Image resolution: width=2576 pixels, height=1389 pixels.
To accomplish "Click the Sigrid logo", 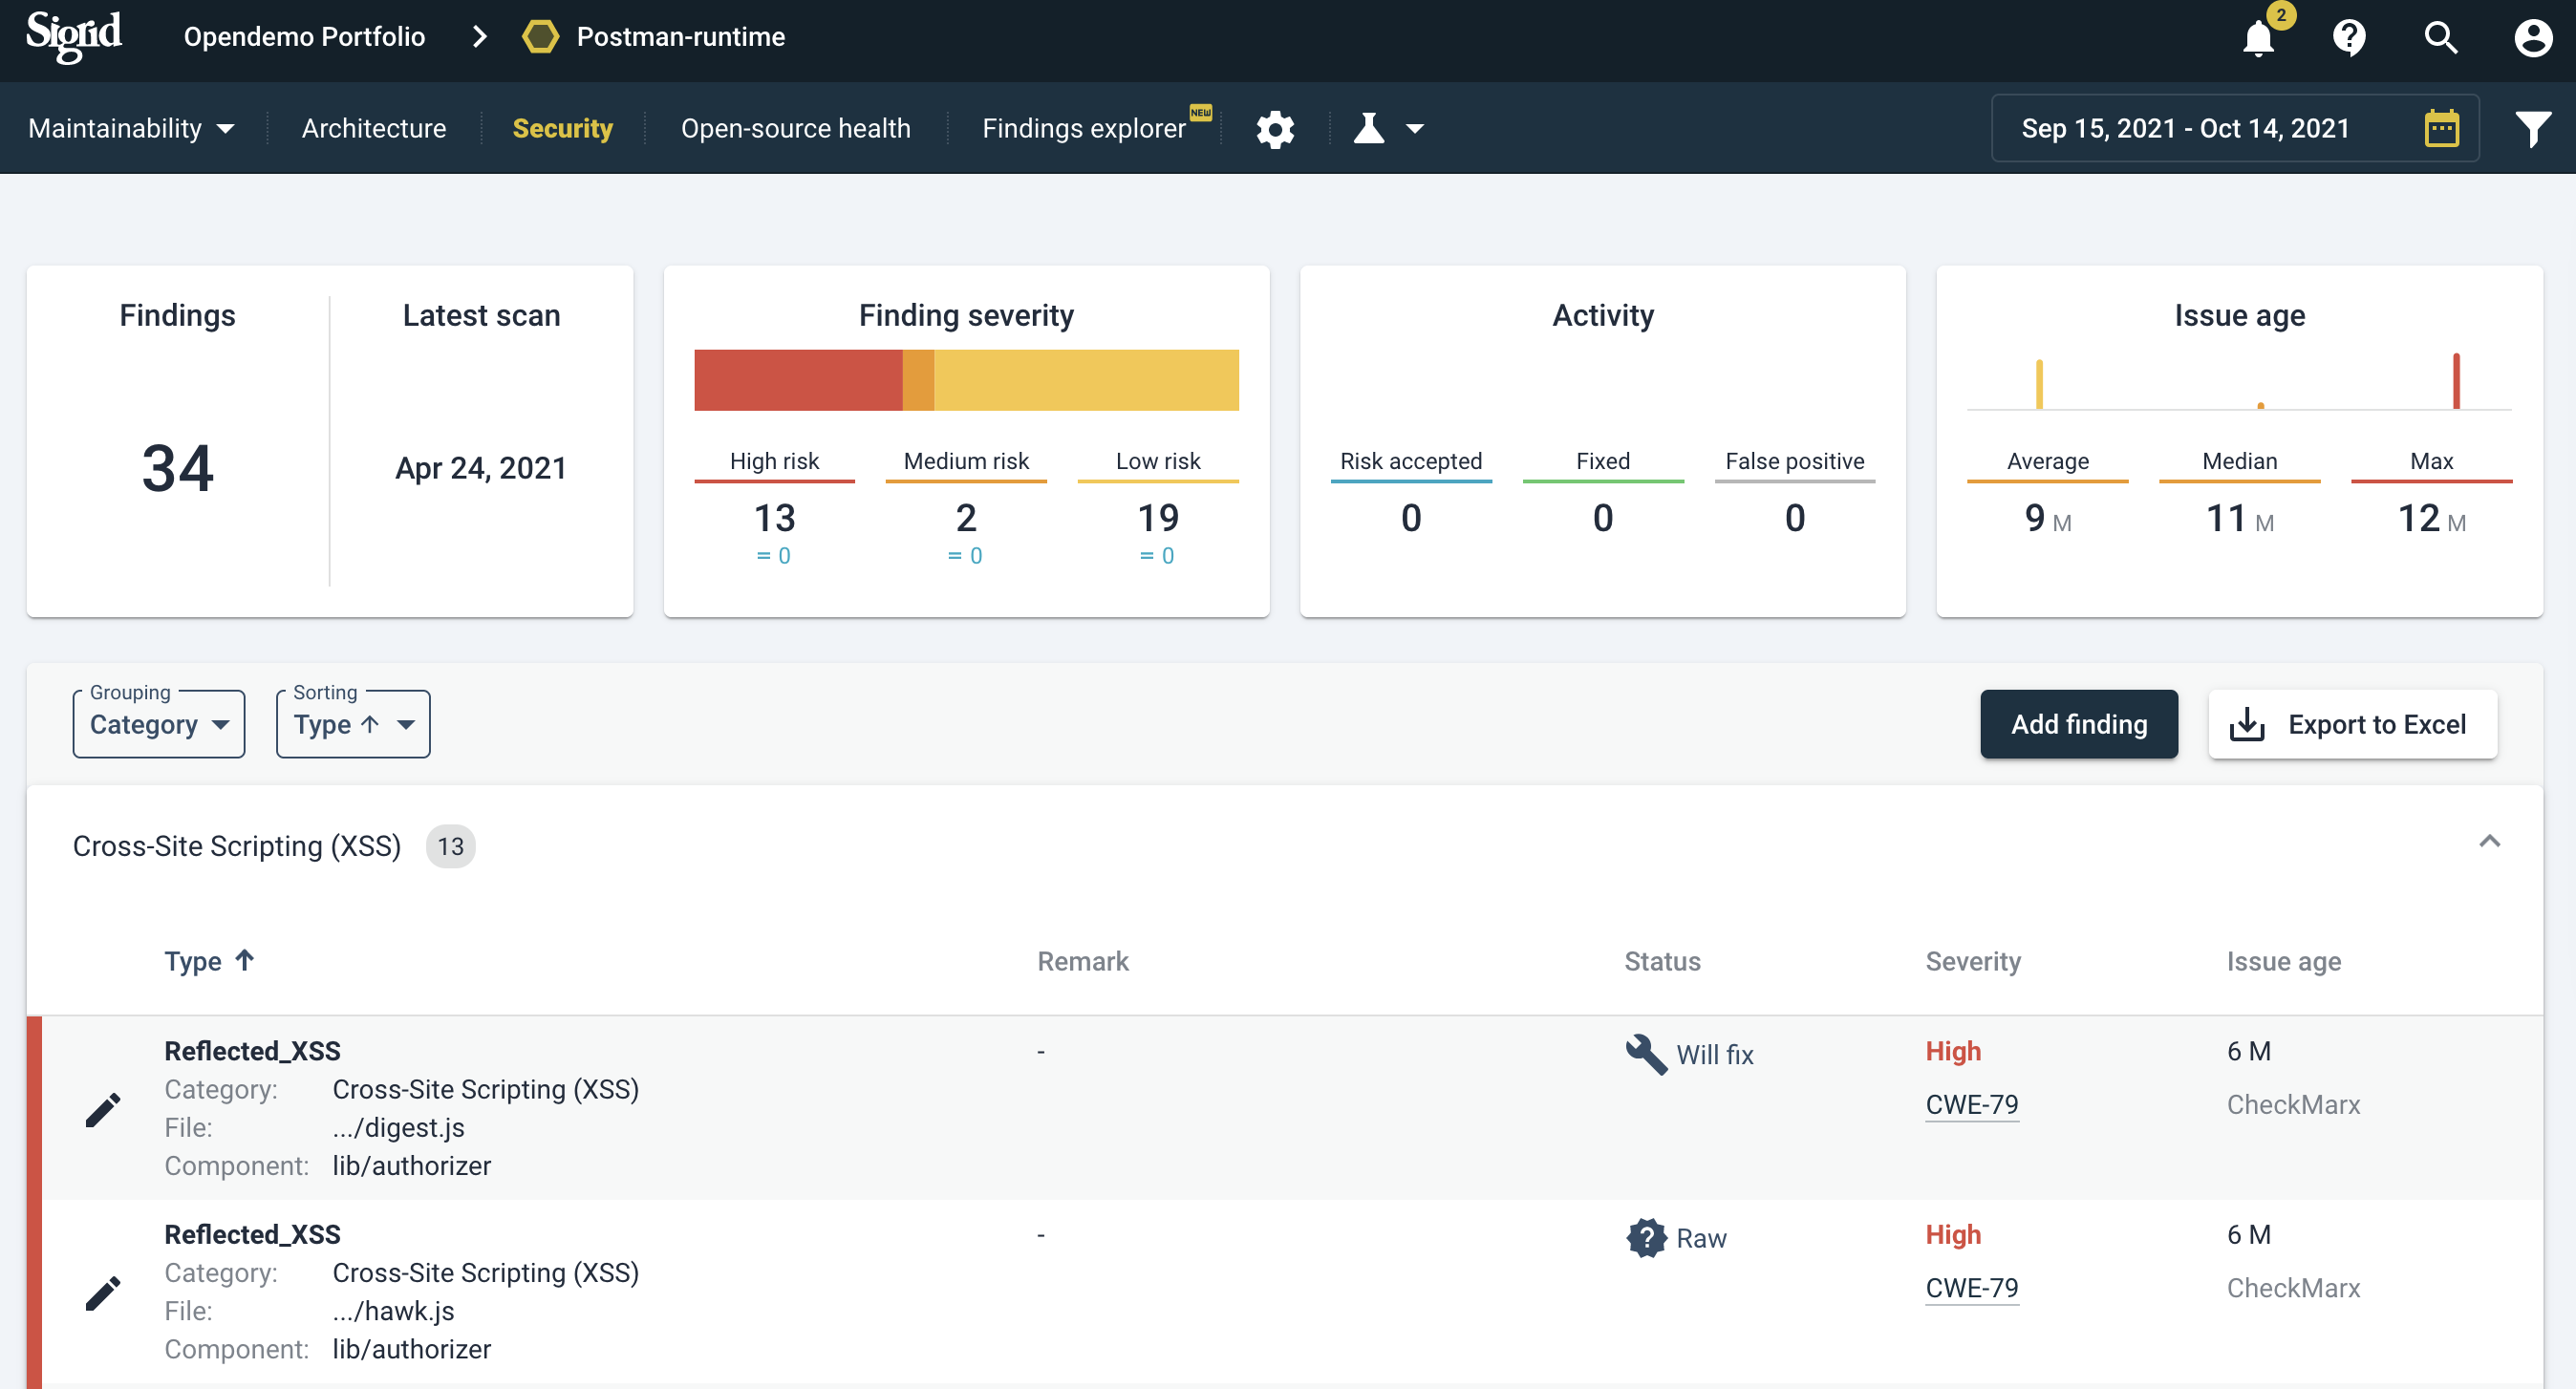I will [x=73, y=36].
